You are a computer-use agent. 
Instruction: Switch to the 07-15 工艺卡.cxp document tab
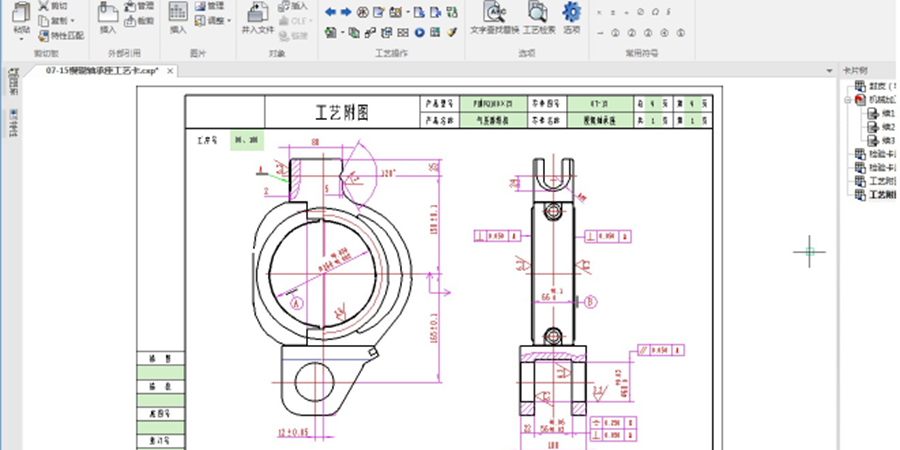(x=102, y=71)
